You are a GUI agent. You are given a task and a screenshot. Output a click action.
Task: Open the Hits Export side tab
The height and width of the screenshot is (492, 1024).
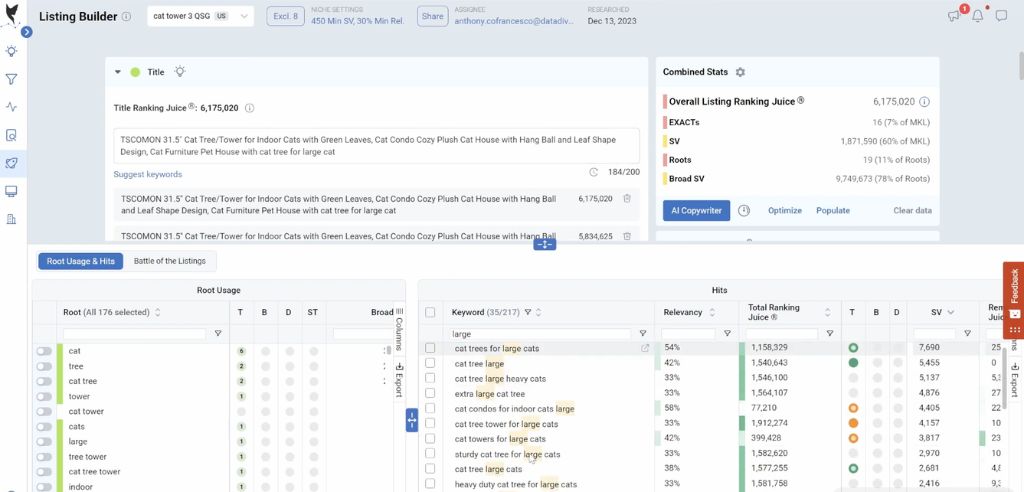(1015, 380)
